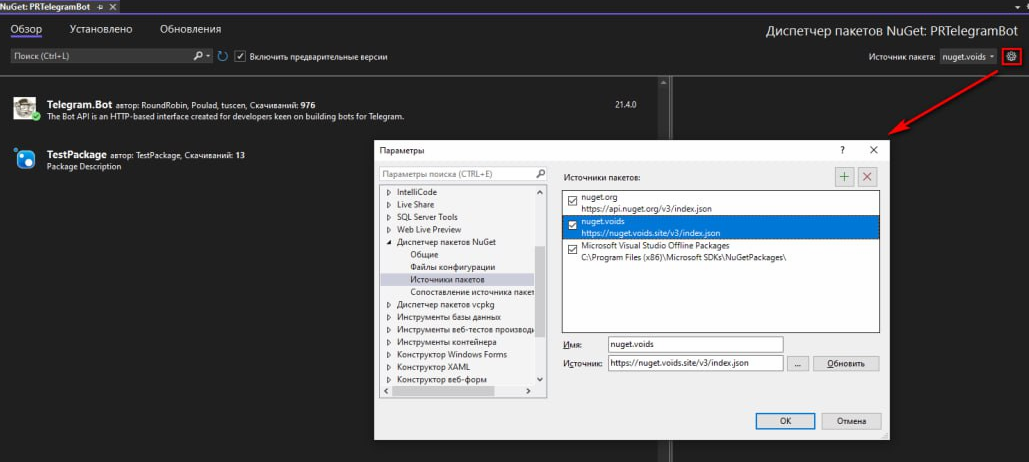Click tree horizontal scrollbar right arrow
The width and height of the screenshot is (1029, 462).
coord(529,391)
